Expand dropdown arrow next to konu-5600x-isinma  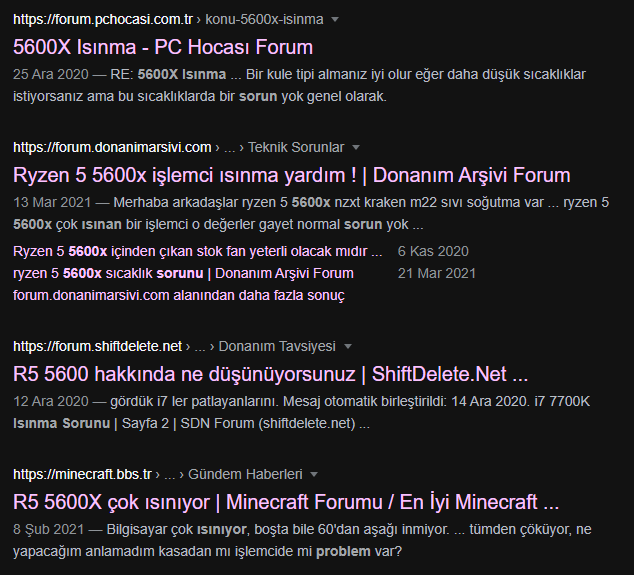(x=335, y=19)
